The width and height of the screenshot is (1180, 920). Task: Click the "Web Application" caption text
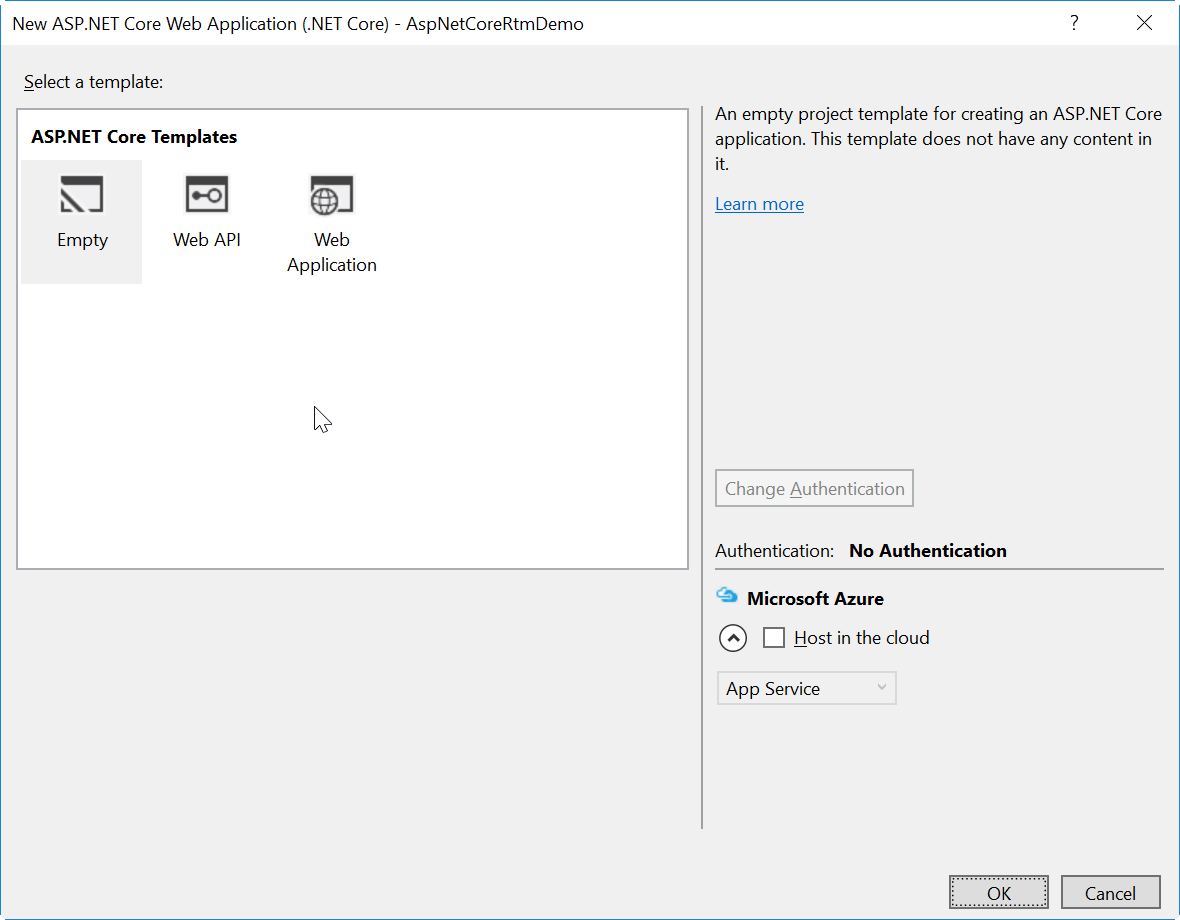pyautogui.click(x=331, y=252)
